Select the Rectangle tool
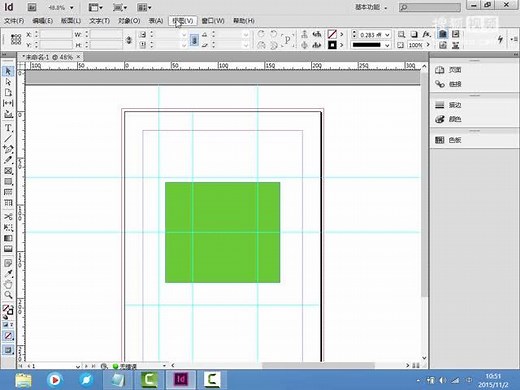This screenshot has height=390, width=520. 8,182
